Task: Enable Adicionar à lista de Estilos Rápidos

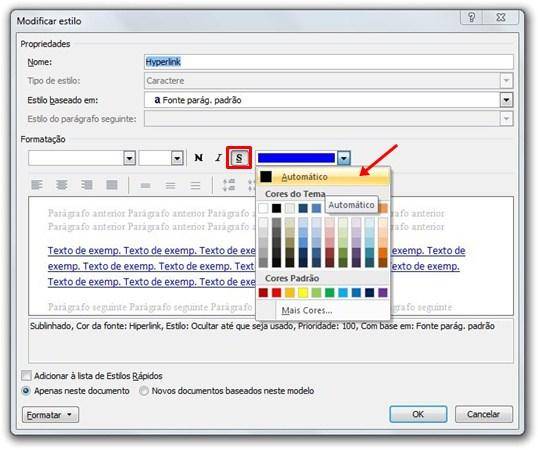Action: tap(26, 376)
